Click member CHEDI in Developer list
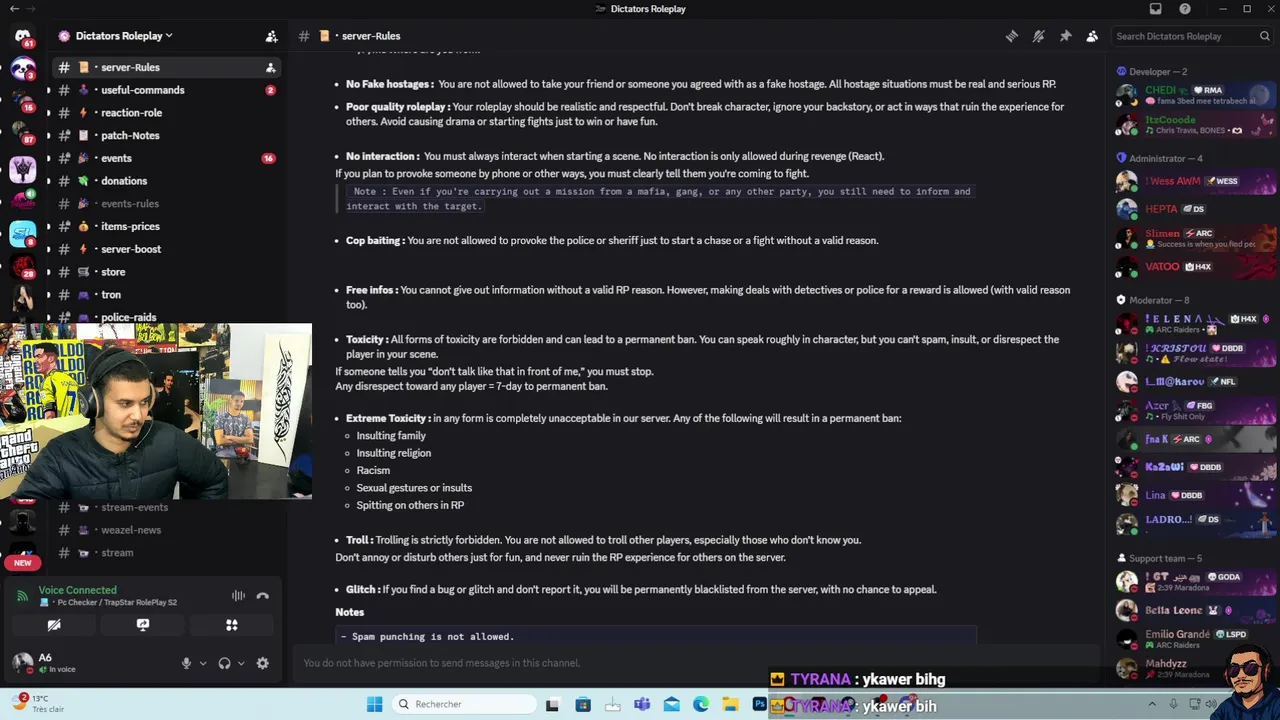 click(x=1196, y=95)
